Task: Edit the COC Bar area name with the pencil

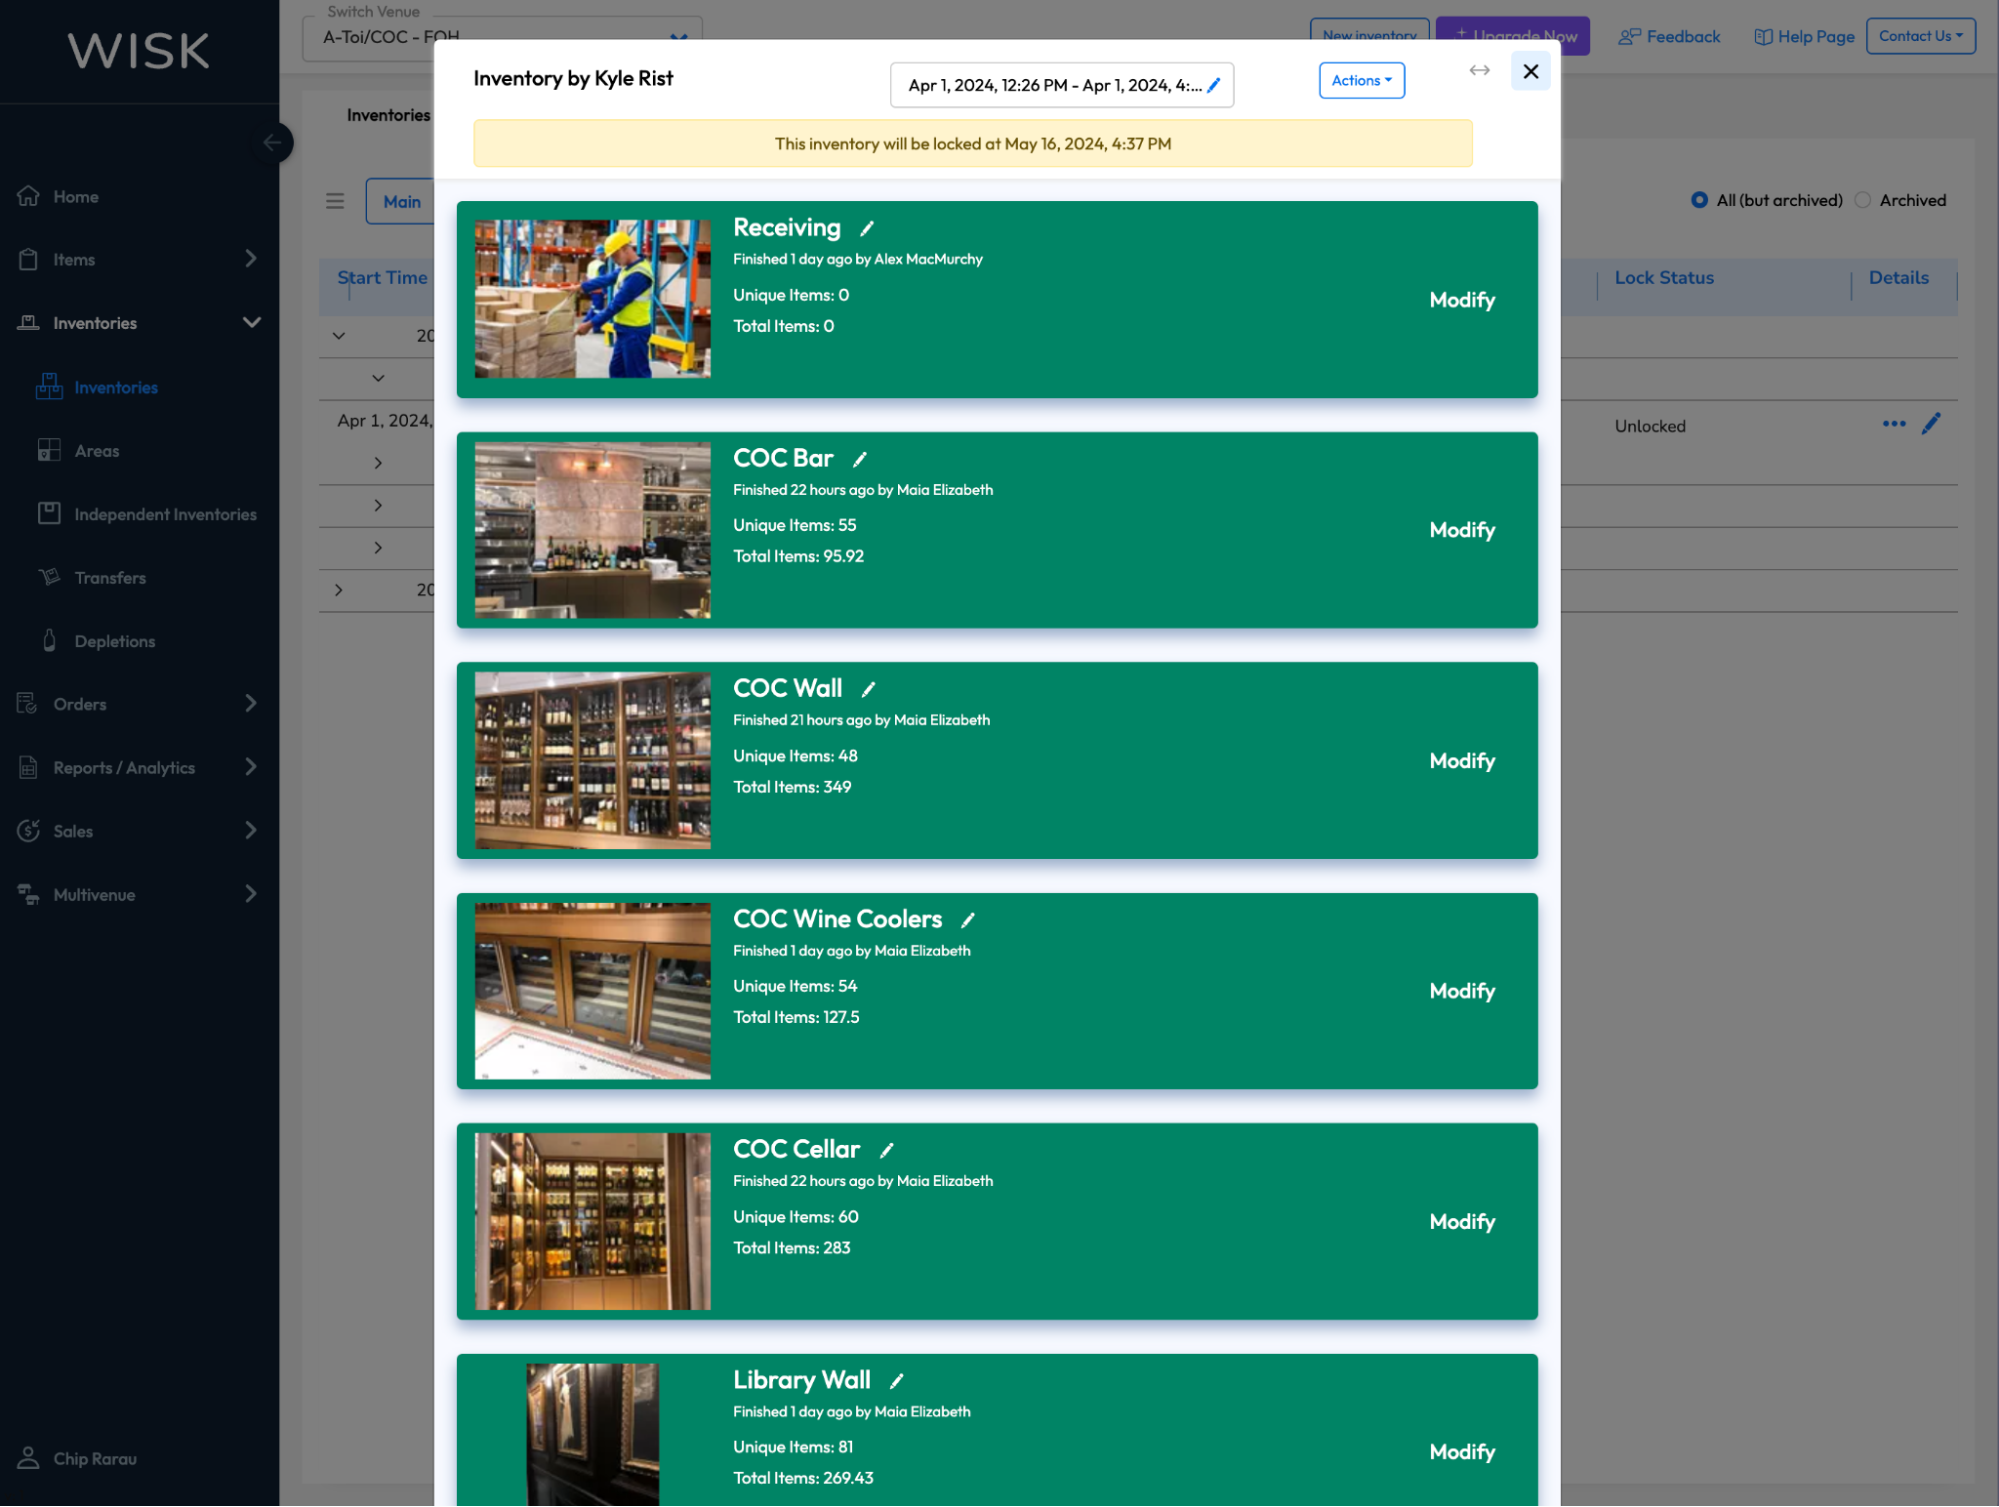Action: [x=859, y=459]
